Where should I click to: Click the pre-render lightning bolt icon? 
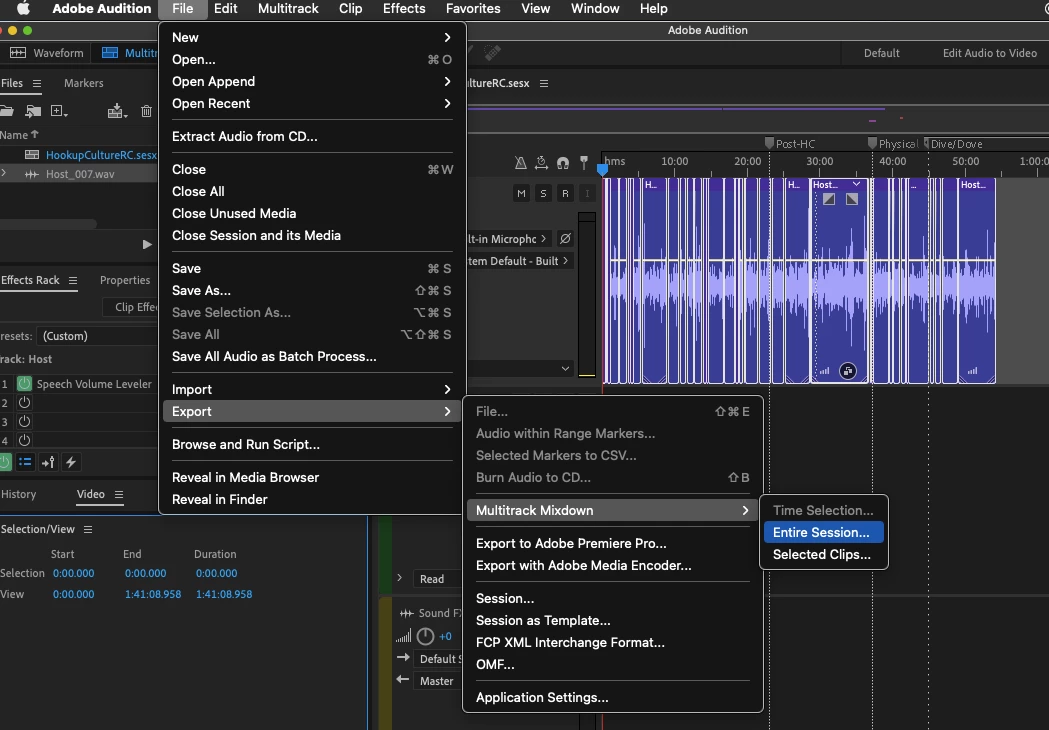click(71, 462)
